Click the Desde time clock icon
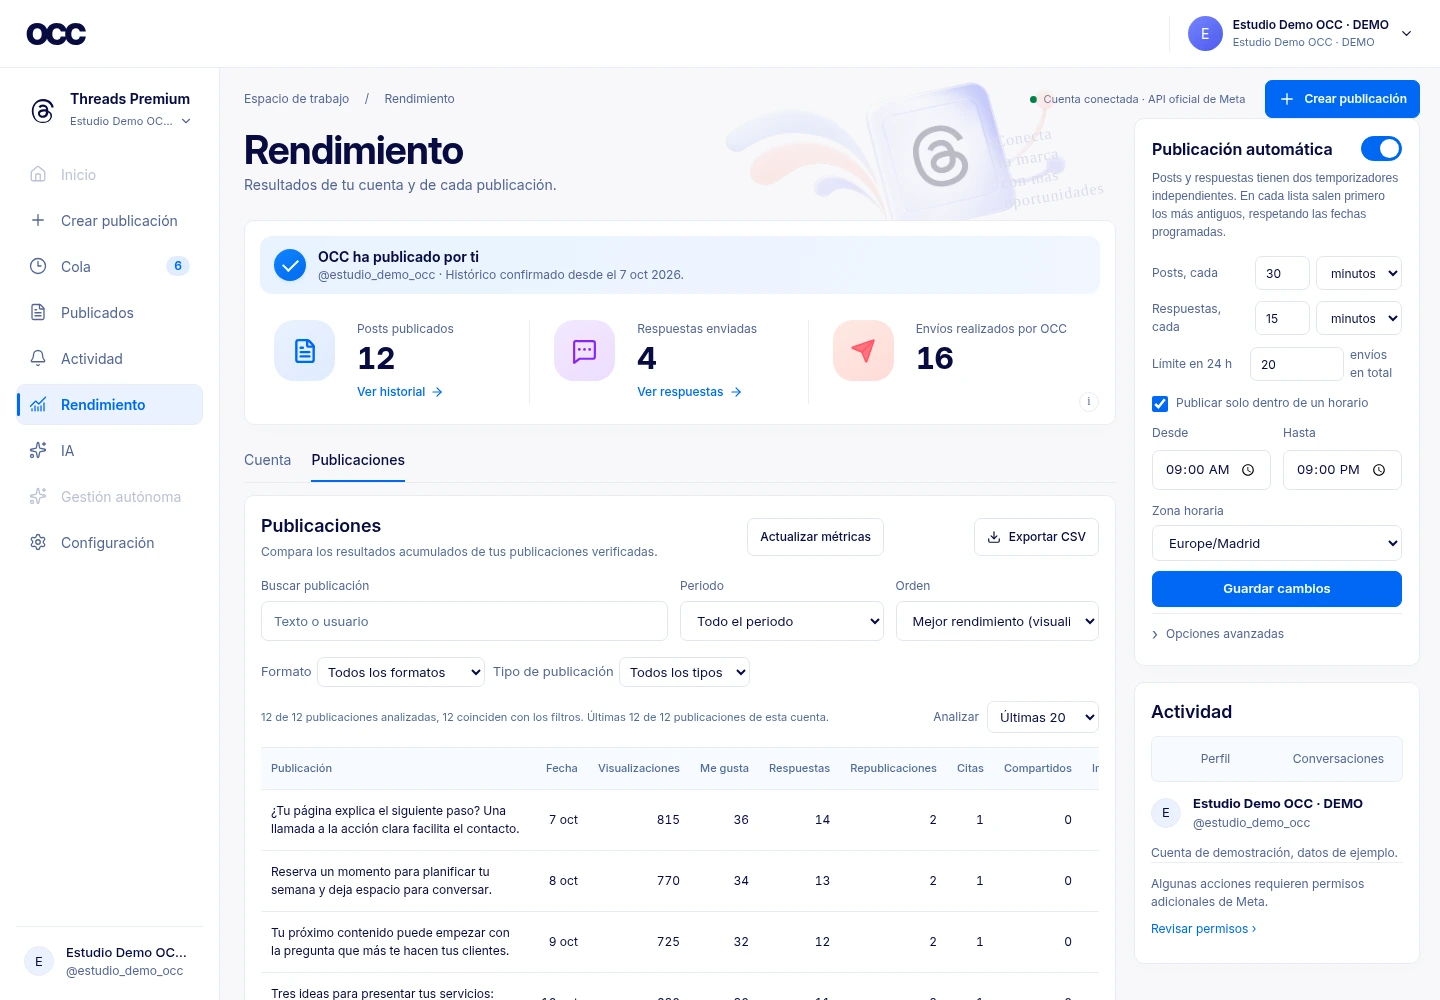This screenshot has width=1440, height=1000. click(x=1248, y=470)
